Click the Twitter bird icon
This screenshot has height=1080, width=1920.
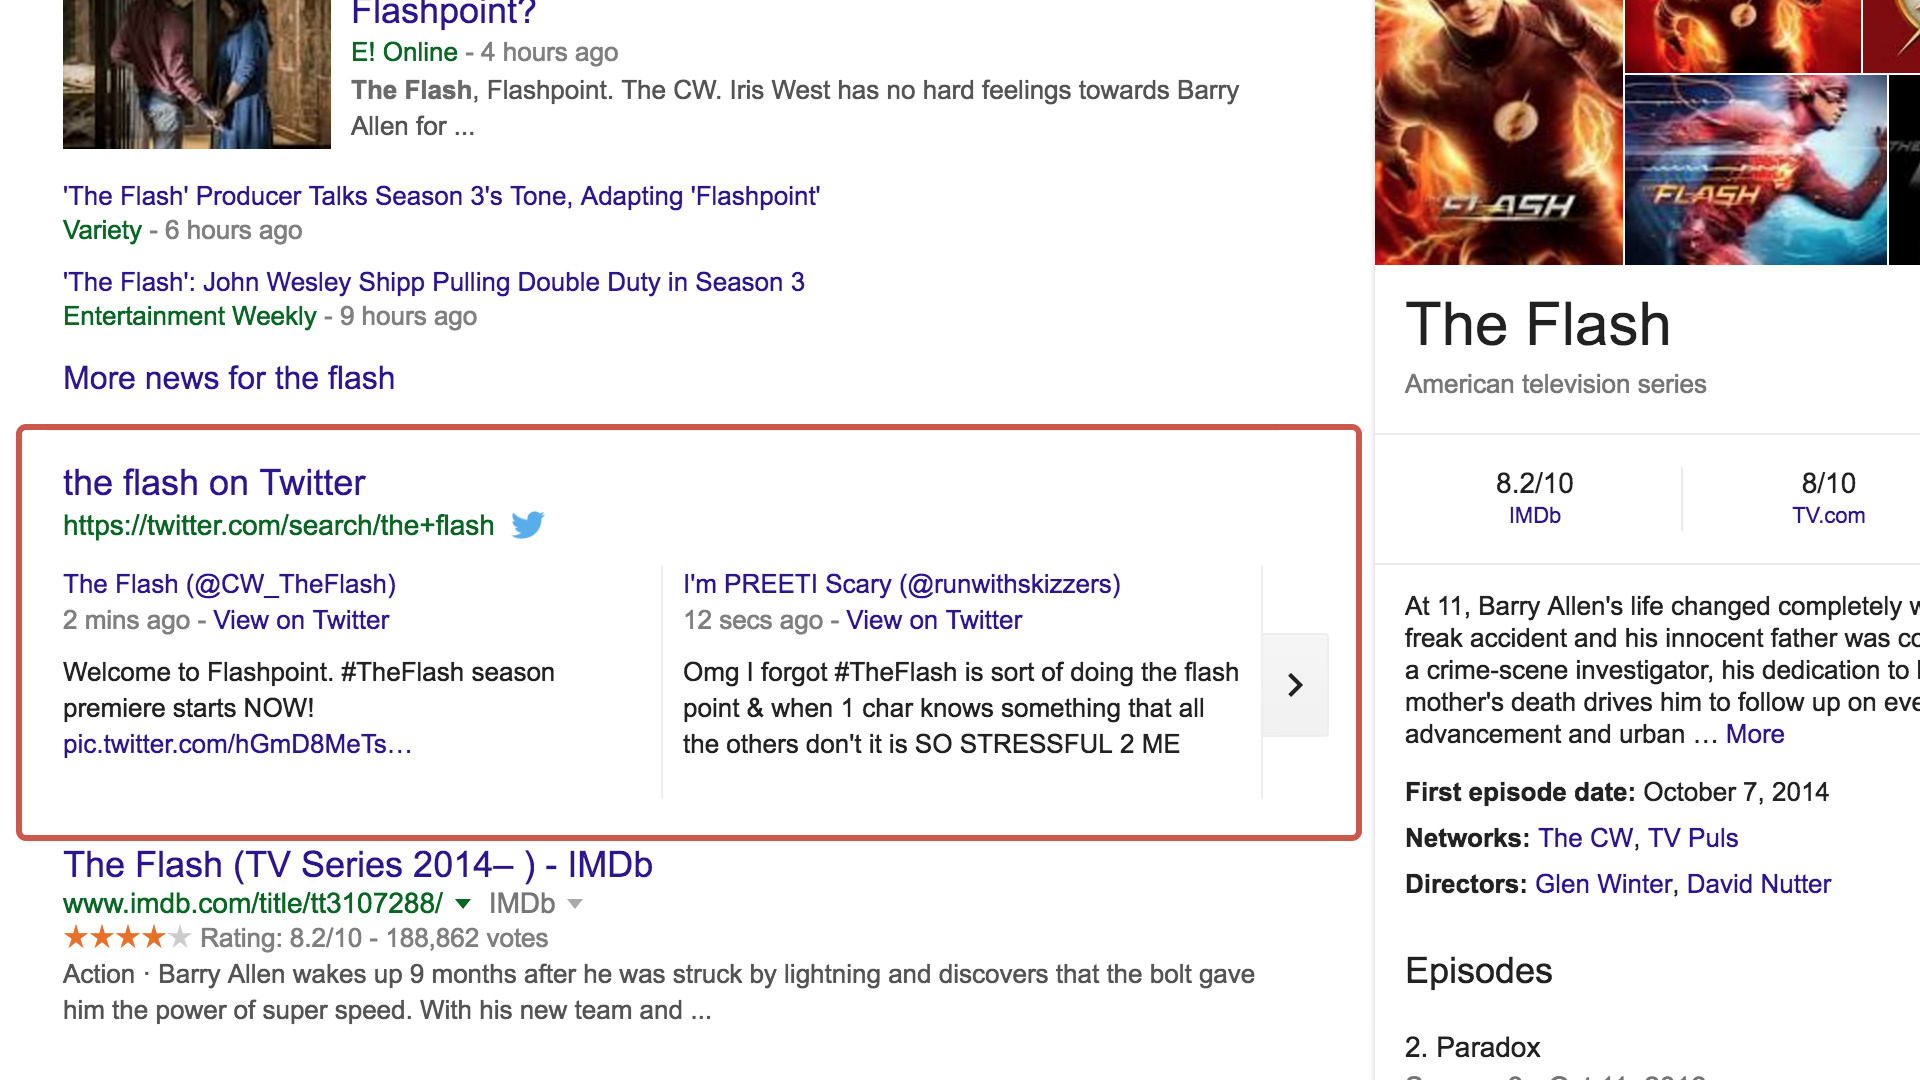tap(528, 525)
